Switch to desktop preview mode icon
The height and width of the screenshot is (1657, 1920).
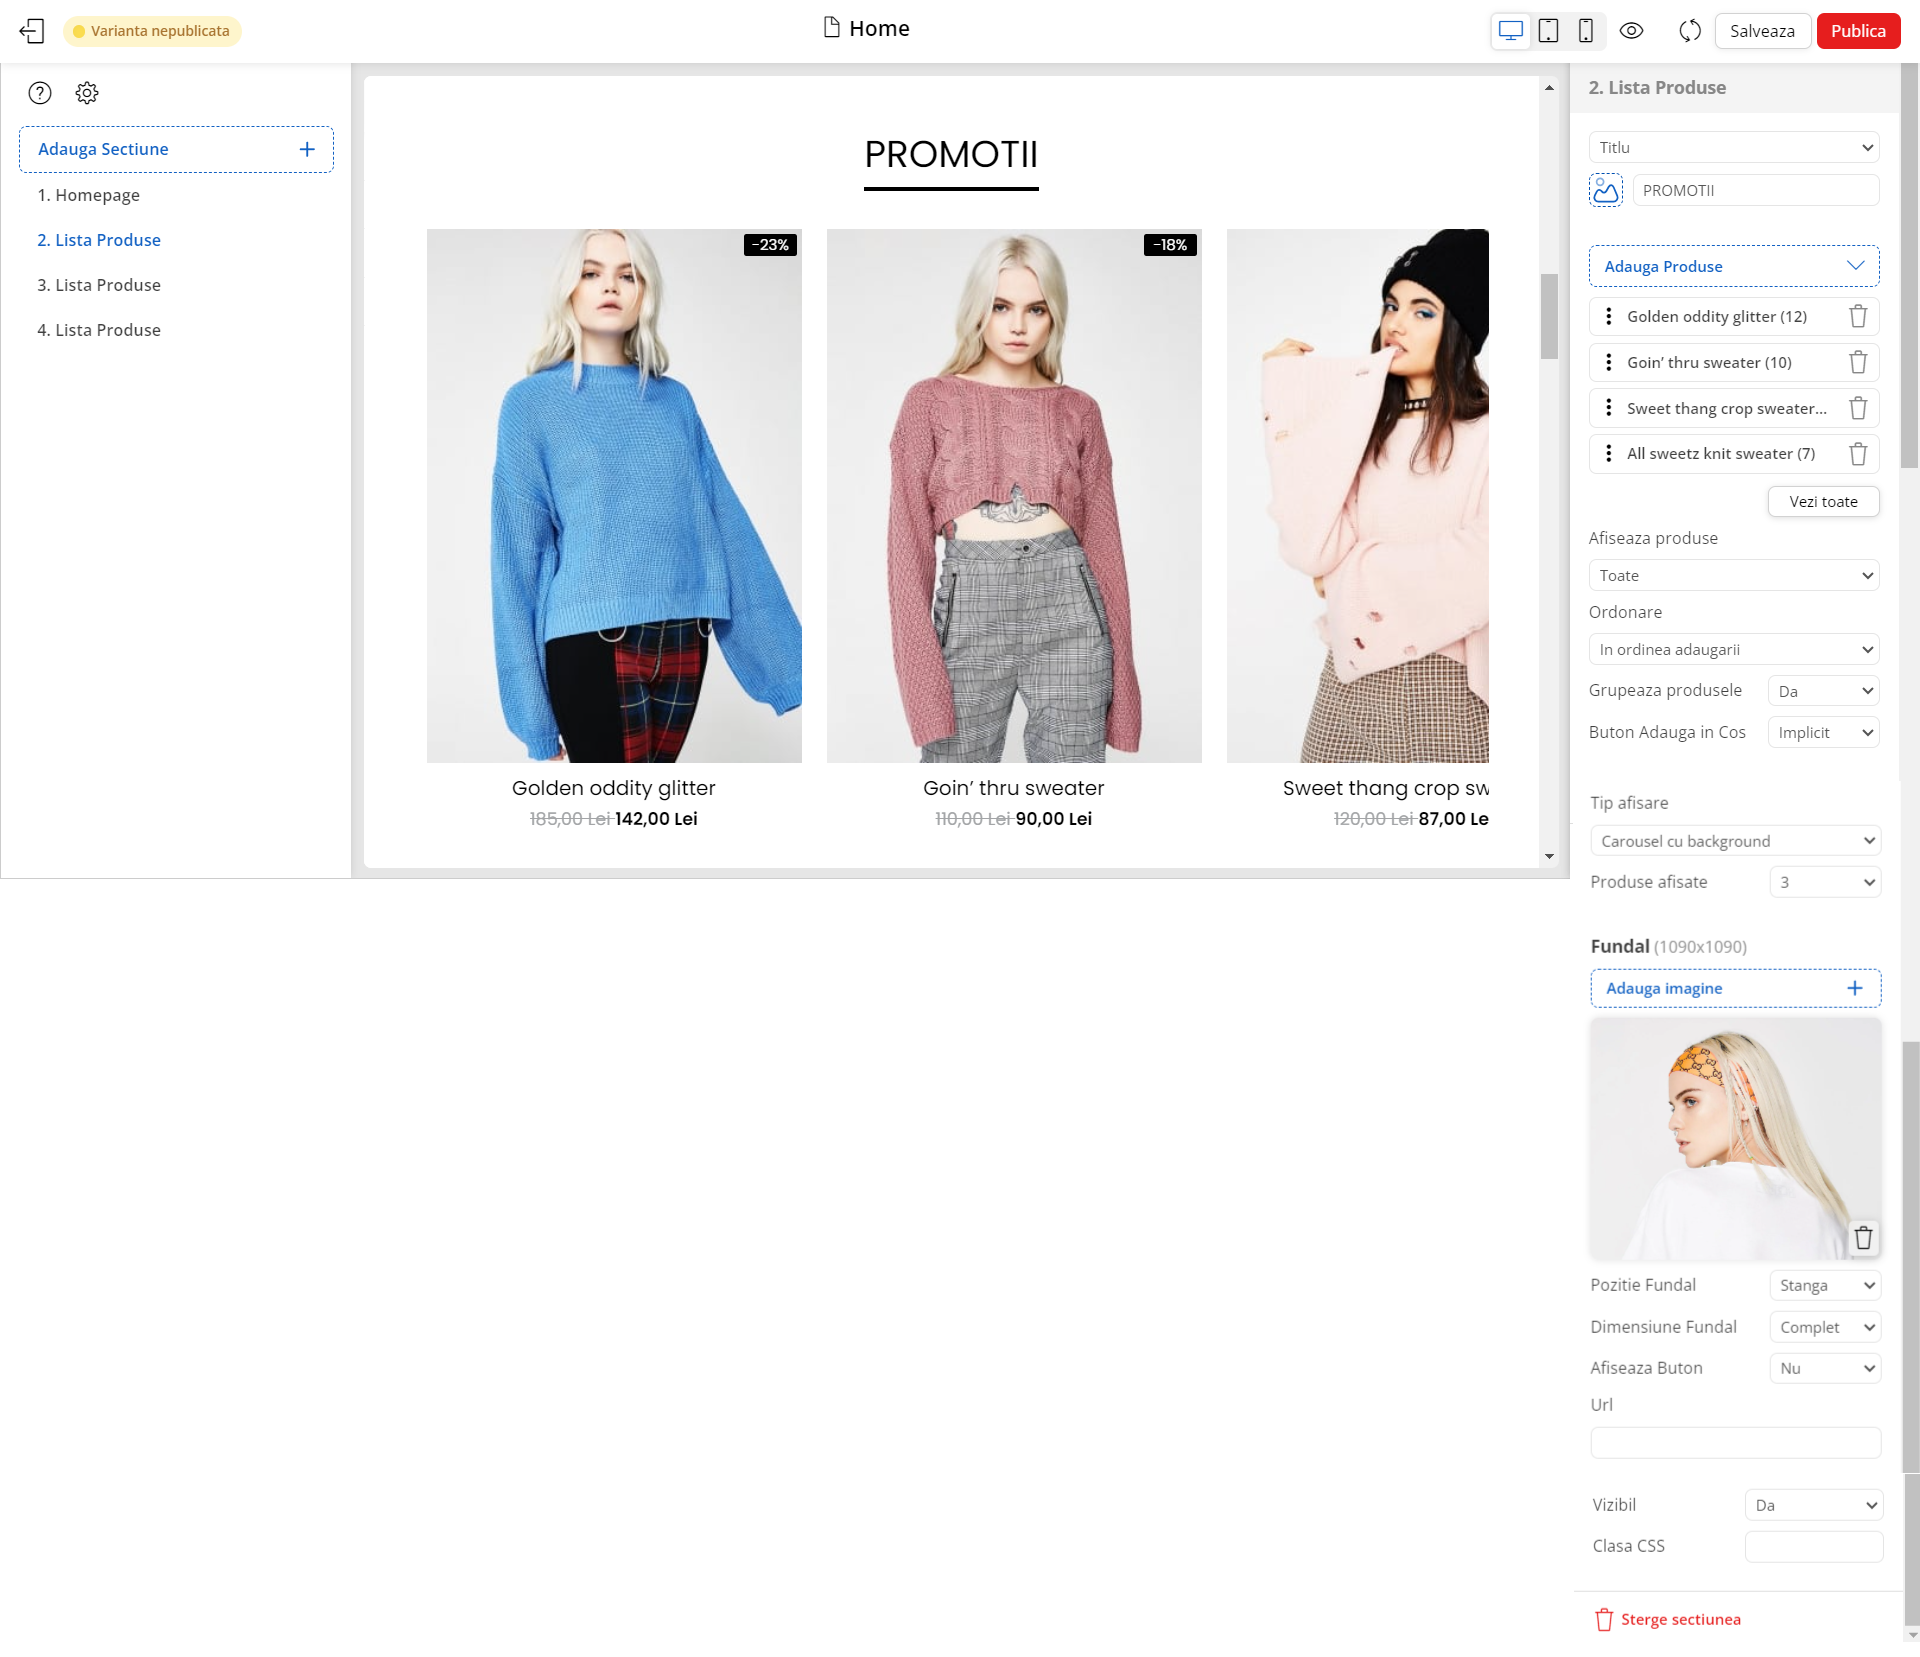coord(1511,30)
